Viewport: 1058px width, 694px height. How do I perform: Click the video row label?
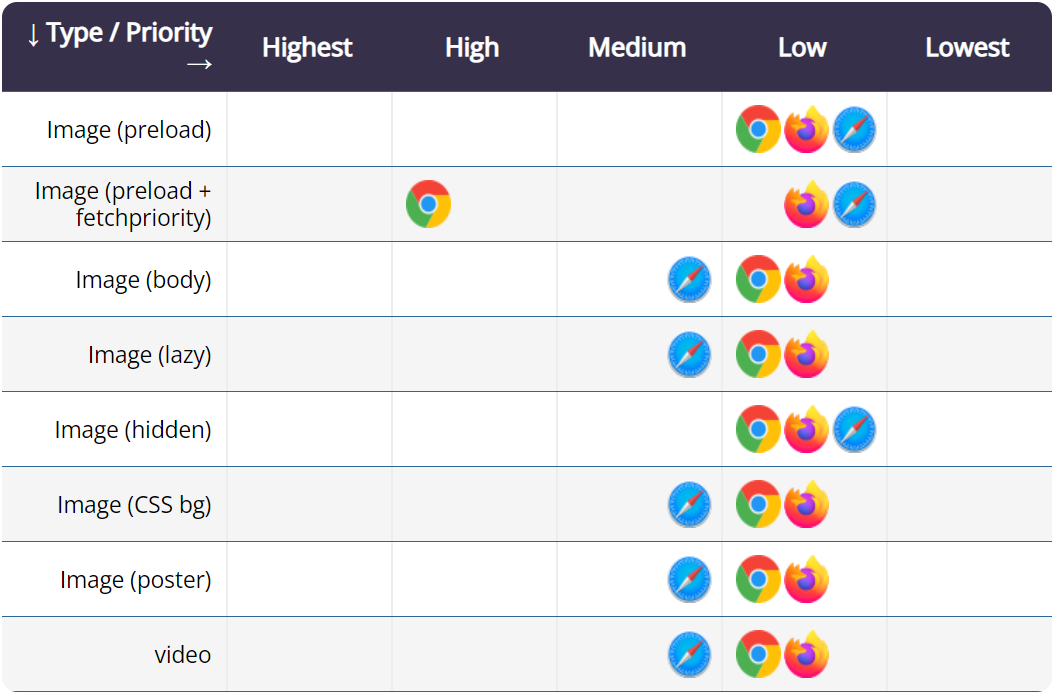(183, 655)
